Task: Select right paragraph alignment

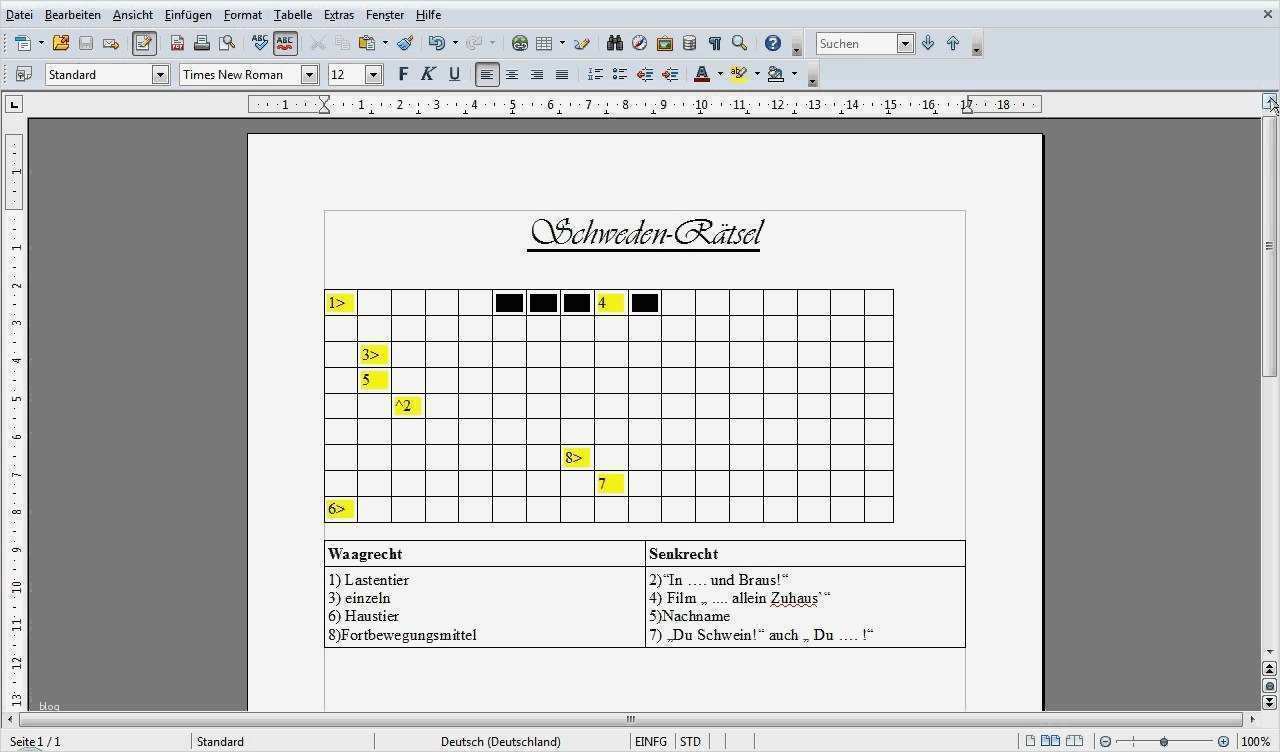Action: (537, 74)
